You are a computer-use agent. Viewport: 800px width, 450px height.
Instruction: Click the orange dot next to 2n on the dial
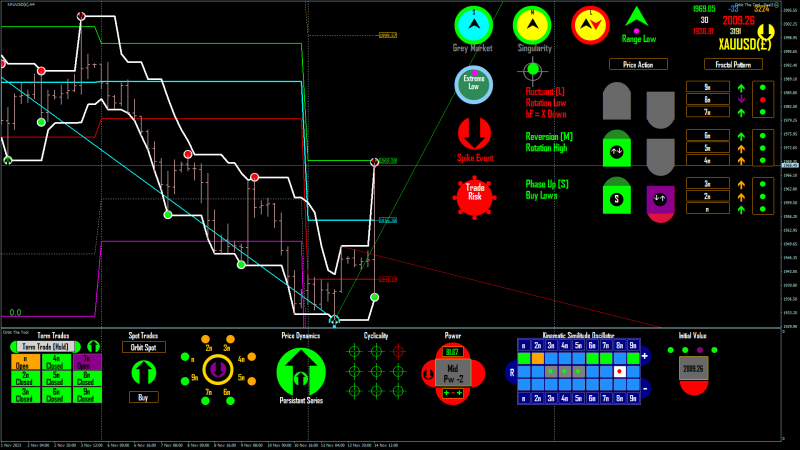pyautogui.click(x=206, y=339)
